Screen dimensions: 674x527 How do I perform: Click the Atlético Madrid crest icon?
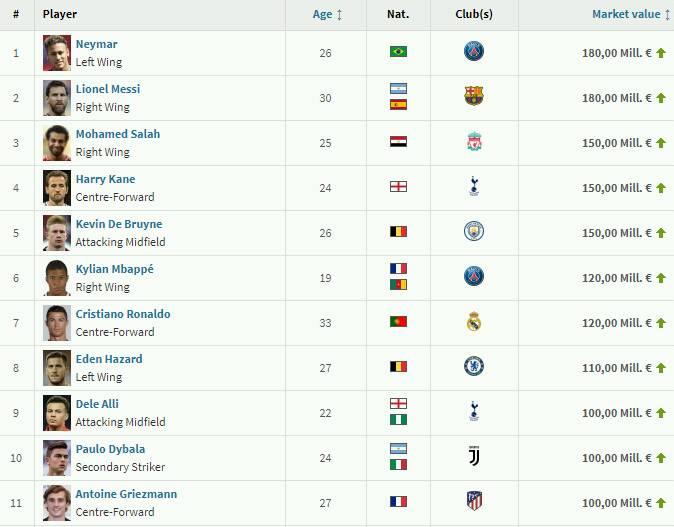(x=474, y=501)
